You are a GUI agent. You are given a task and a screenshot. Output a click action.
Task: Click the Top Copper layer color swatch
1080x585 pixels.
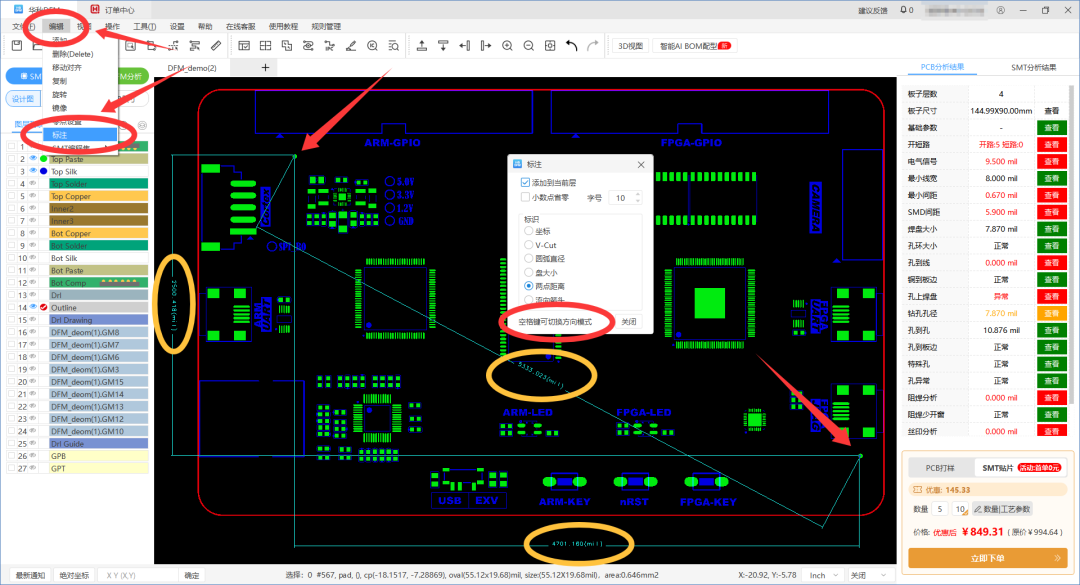pos(98,196)
